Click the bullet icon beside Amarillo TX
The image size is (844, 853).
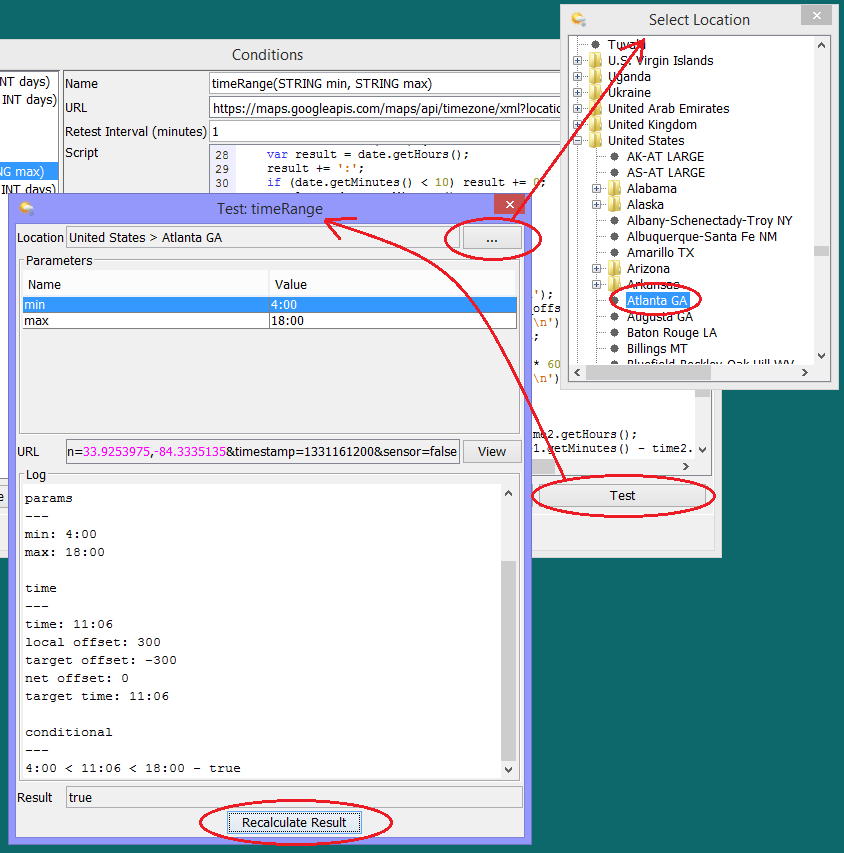614,252
